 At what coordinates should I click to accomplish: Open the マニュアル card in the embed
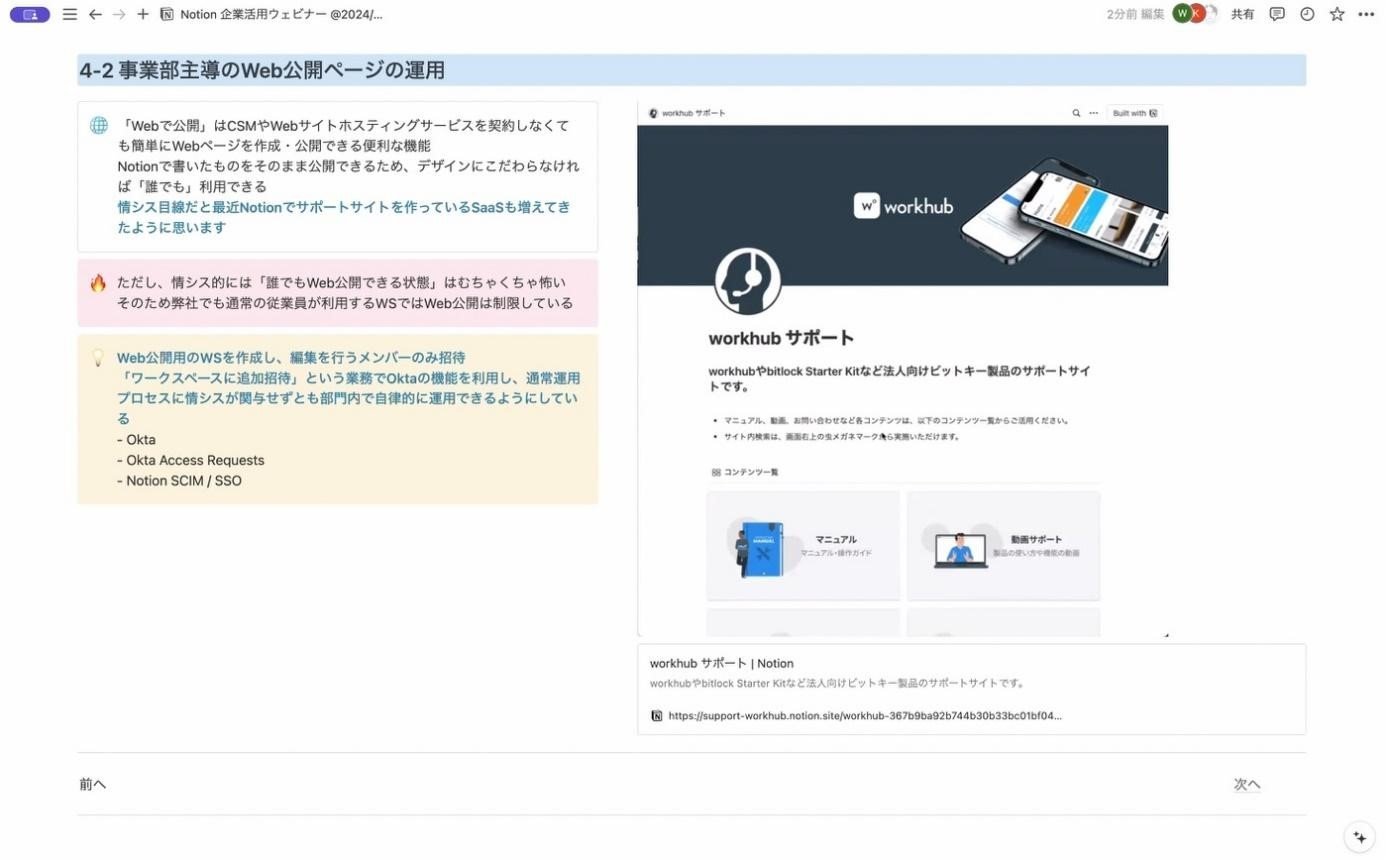803,545
